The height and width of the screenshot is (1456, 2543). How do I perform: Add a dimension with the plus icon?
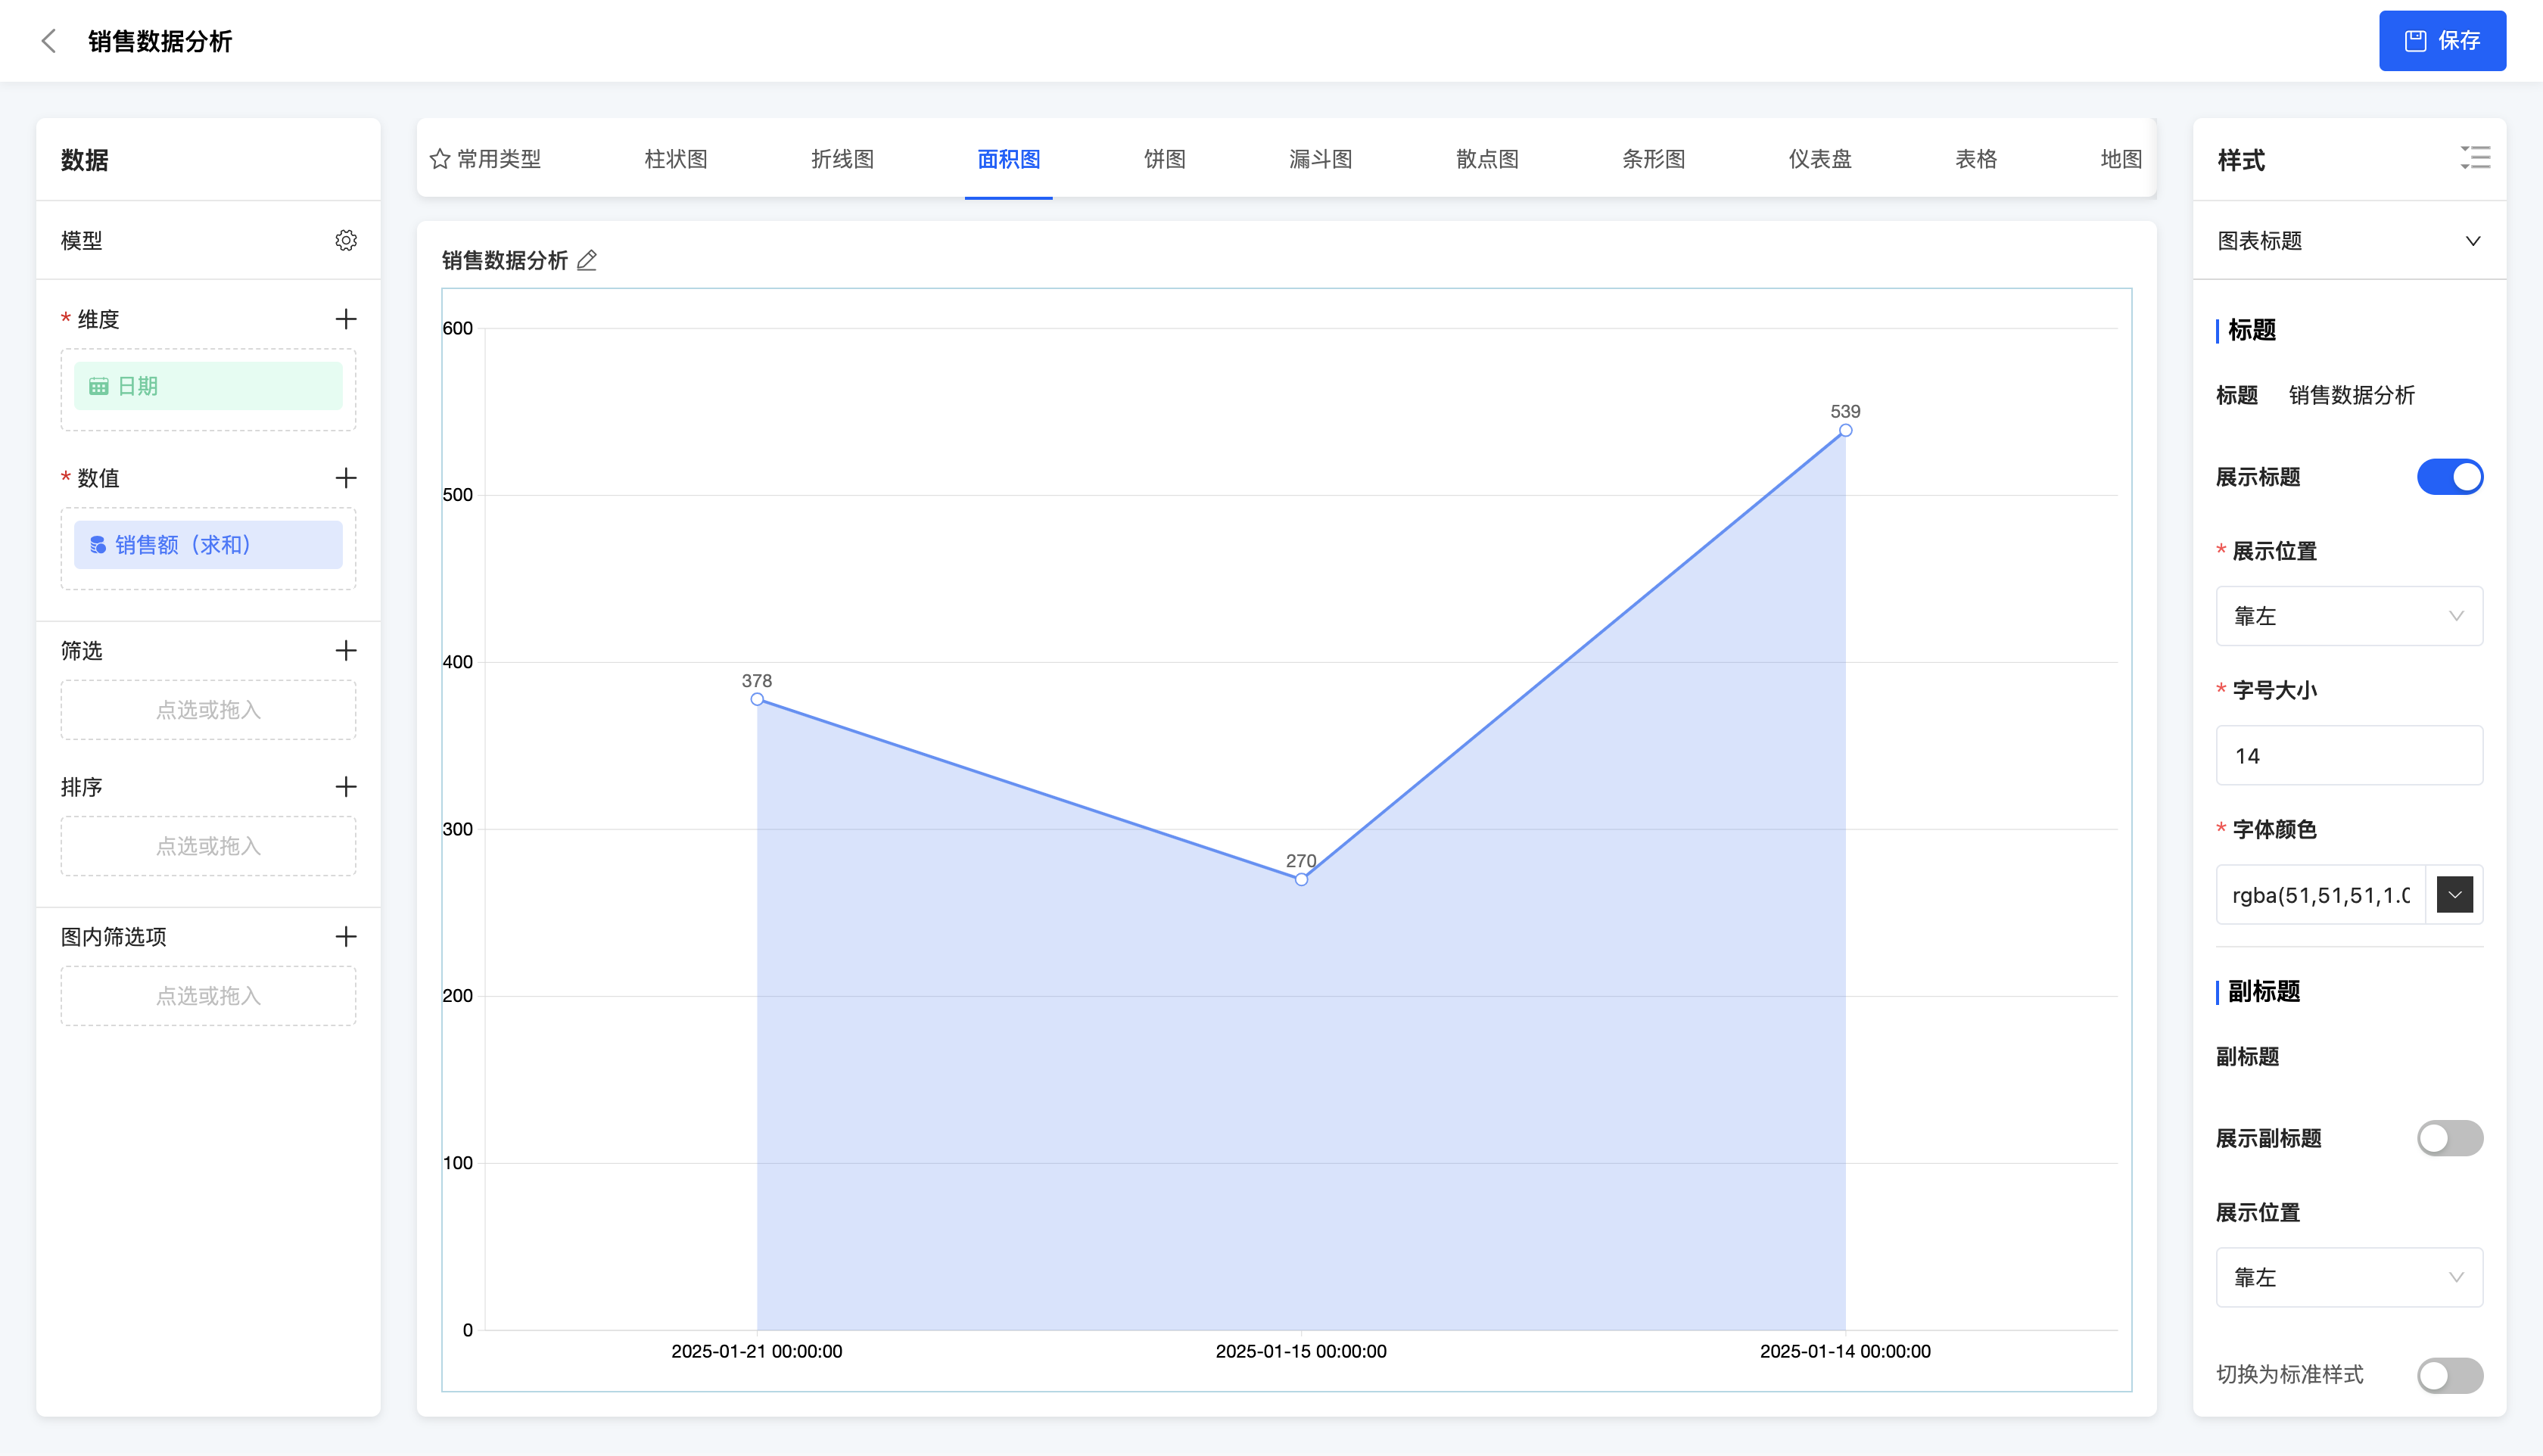tap(345, 319)
